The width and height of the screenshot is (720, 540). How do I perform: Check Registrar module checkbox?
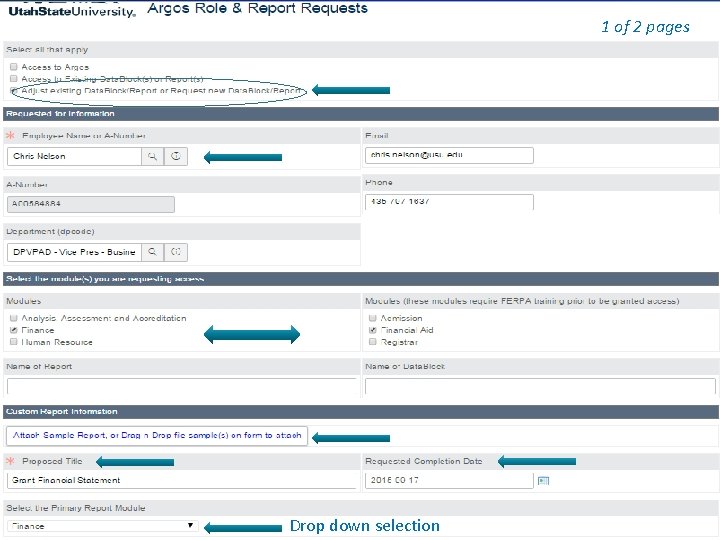coord(373,342)
